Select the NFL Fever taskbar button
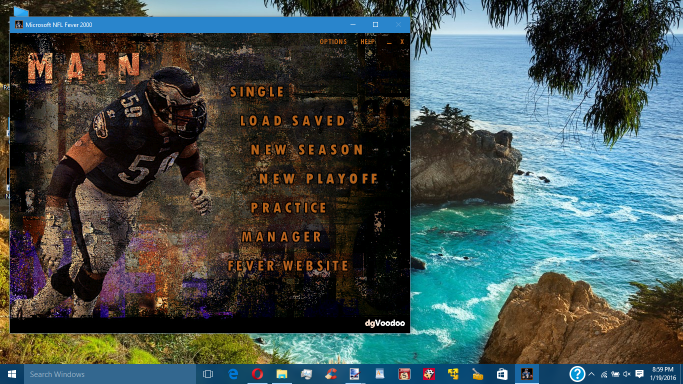This screenshot has height=384, width=683. tap(527, 374)
